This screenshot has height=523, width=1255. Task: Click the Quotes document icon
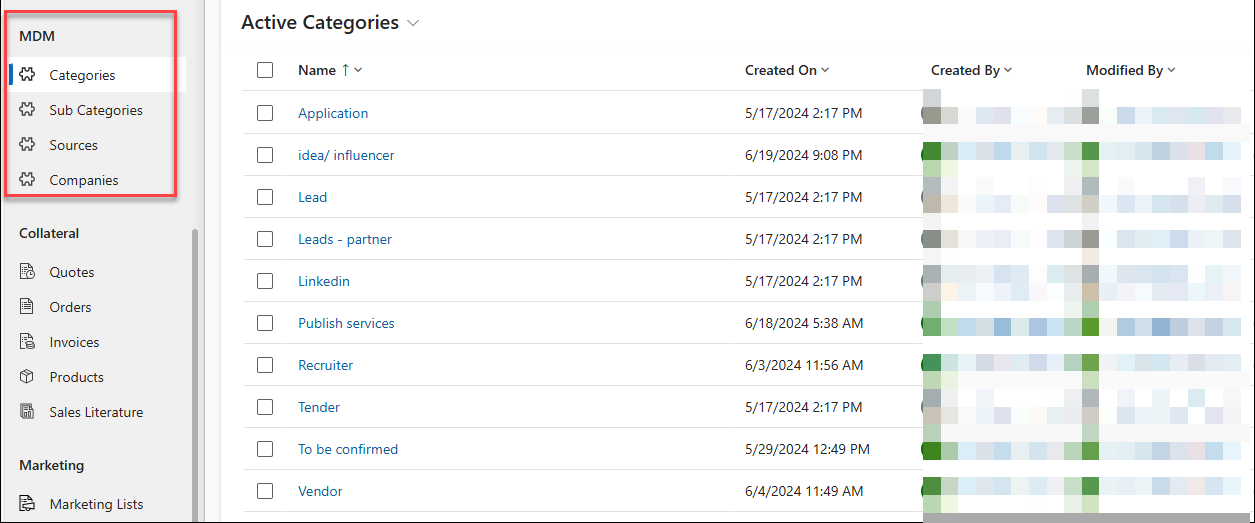pyautogui.click(x=28, y=272)
